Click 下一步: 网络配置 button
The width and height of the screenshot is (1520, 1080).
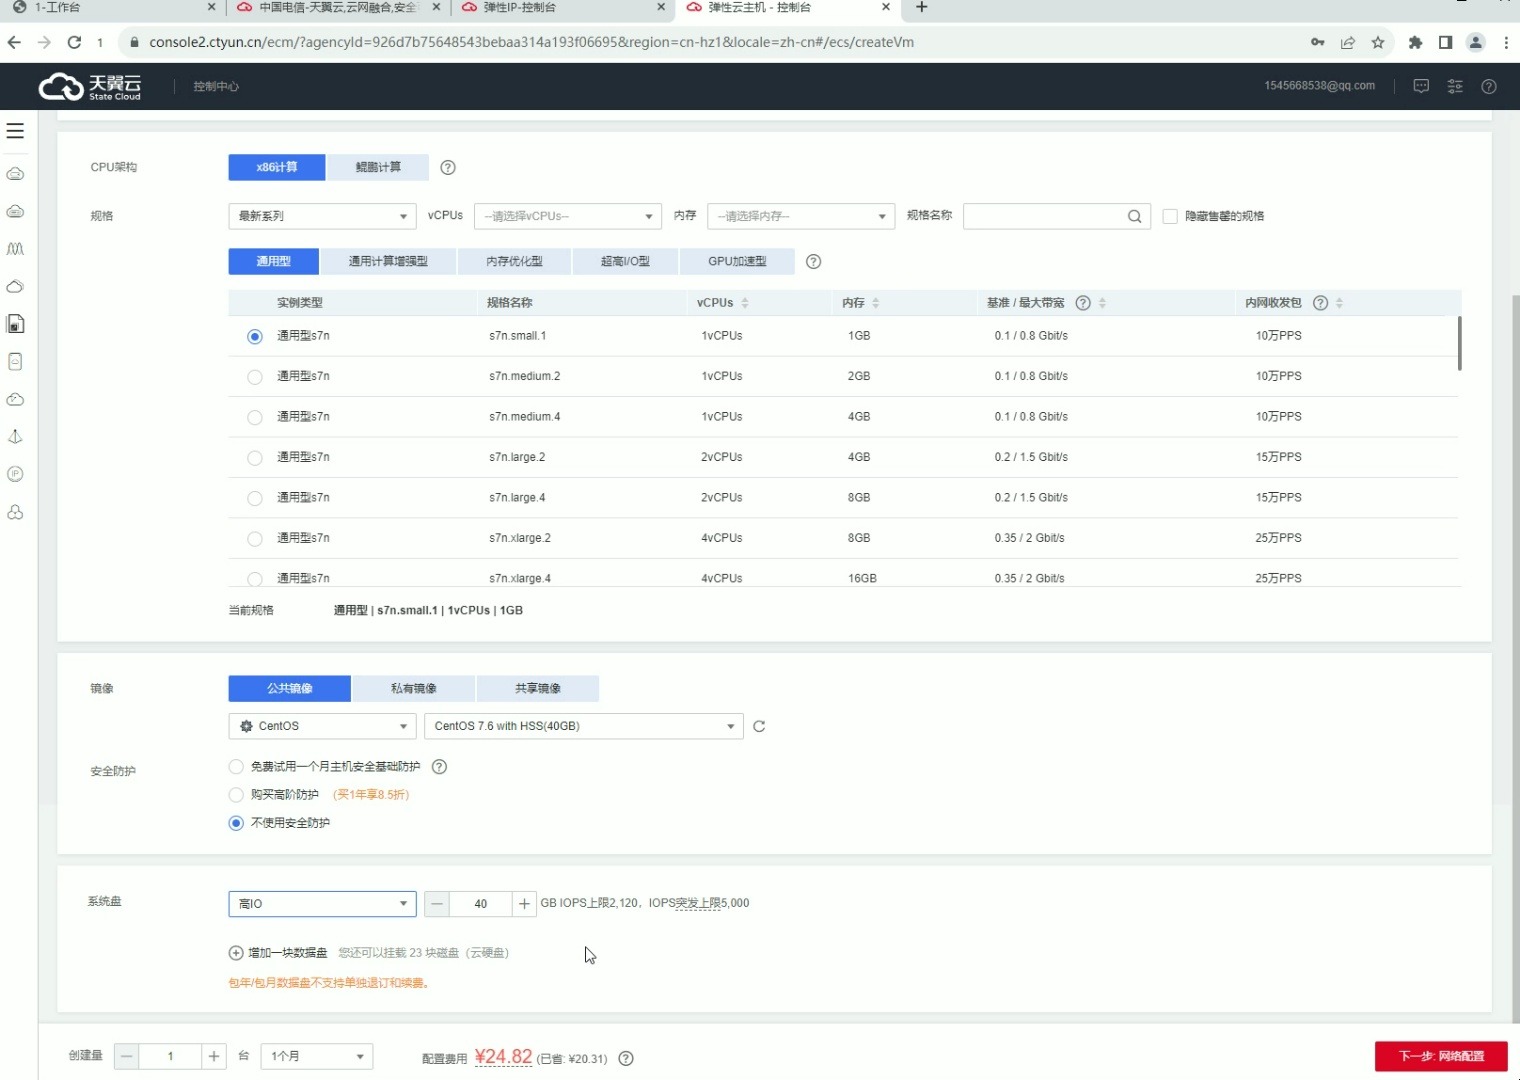[1441, 1056]
